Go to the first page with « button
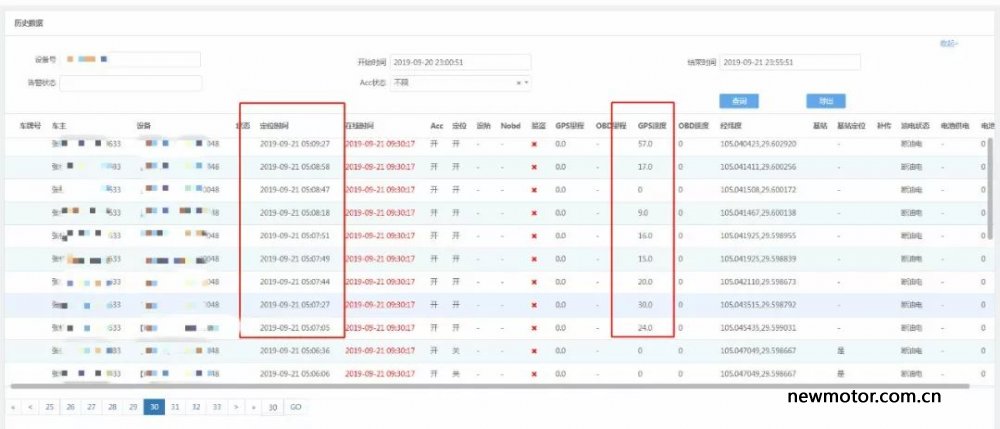Viewport: 1000px width, 429px height. click(x=13, y=407)
